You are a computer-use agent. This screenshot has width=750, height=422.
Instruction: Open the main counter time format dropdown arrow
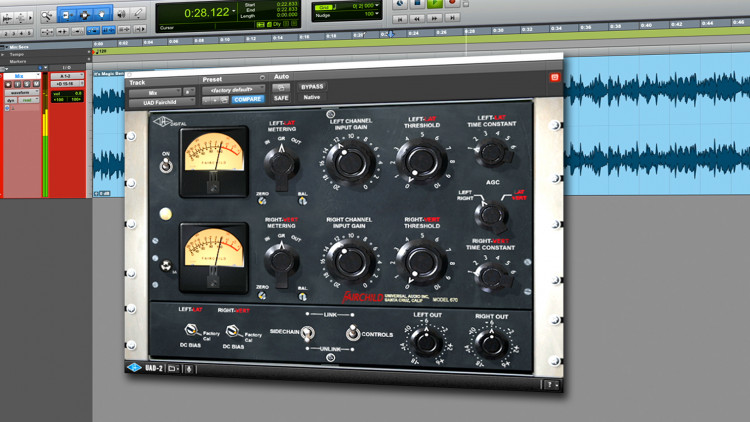click(x=234, y=11)
